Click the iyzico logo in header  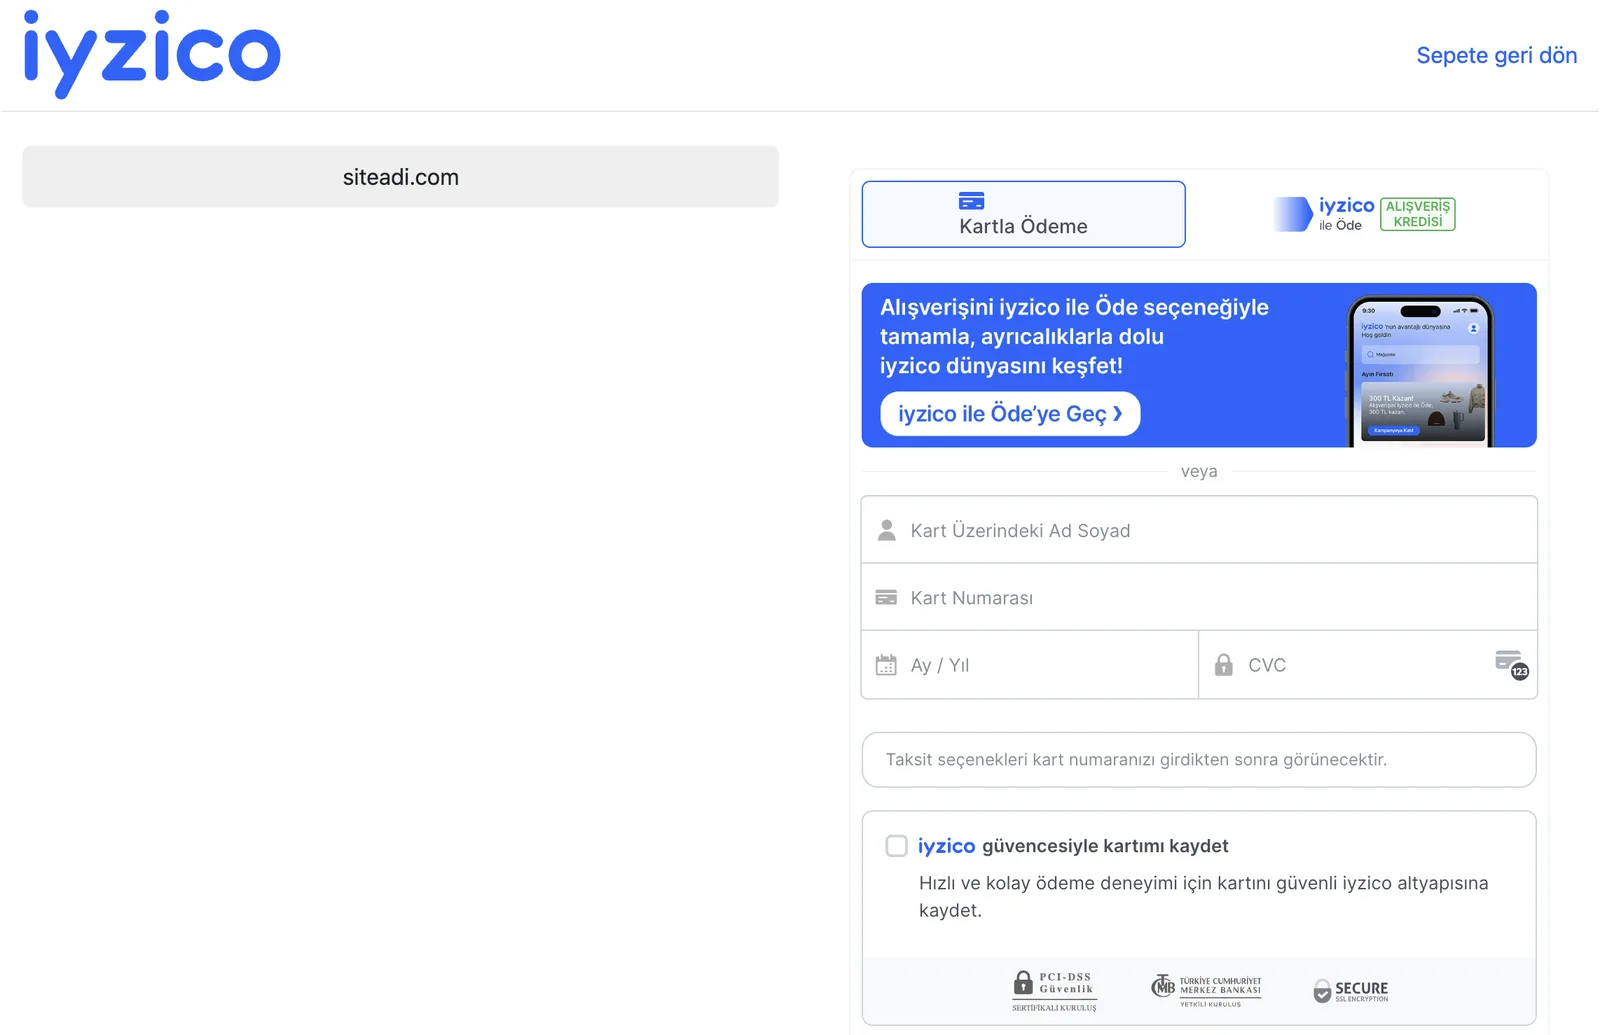152,54
